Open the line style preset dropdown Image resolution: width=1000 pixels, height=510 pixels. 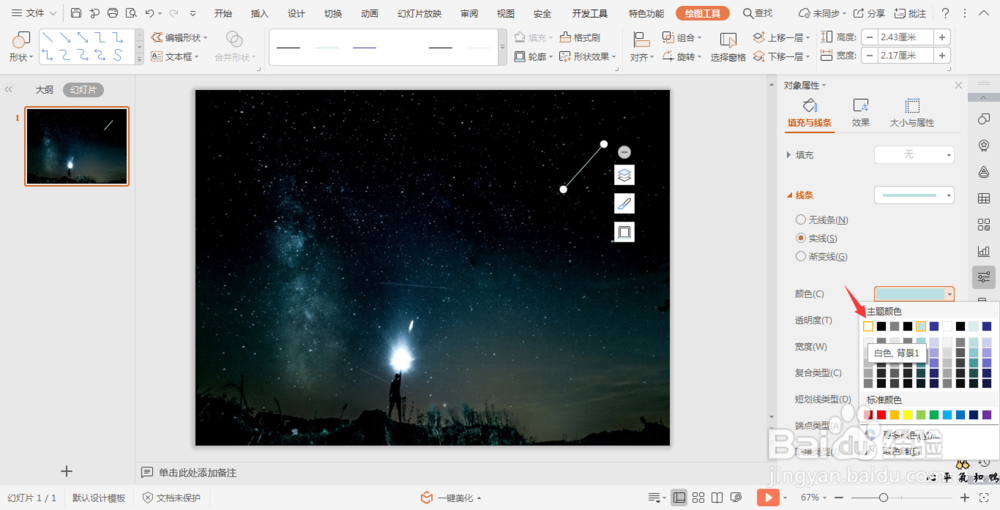pyautogui.click(x=914, y=194)
